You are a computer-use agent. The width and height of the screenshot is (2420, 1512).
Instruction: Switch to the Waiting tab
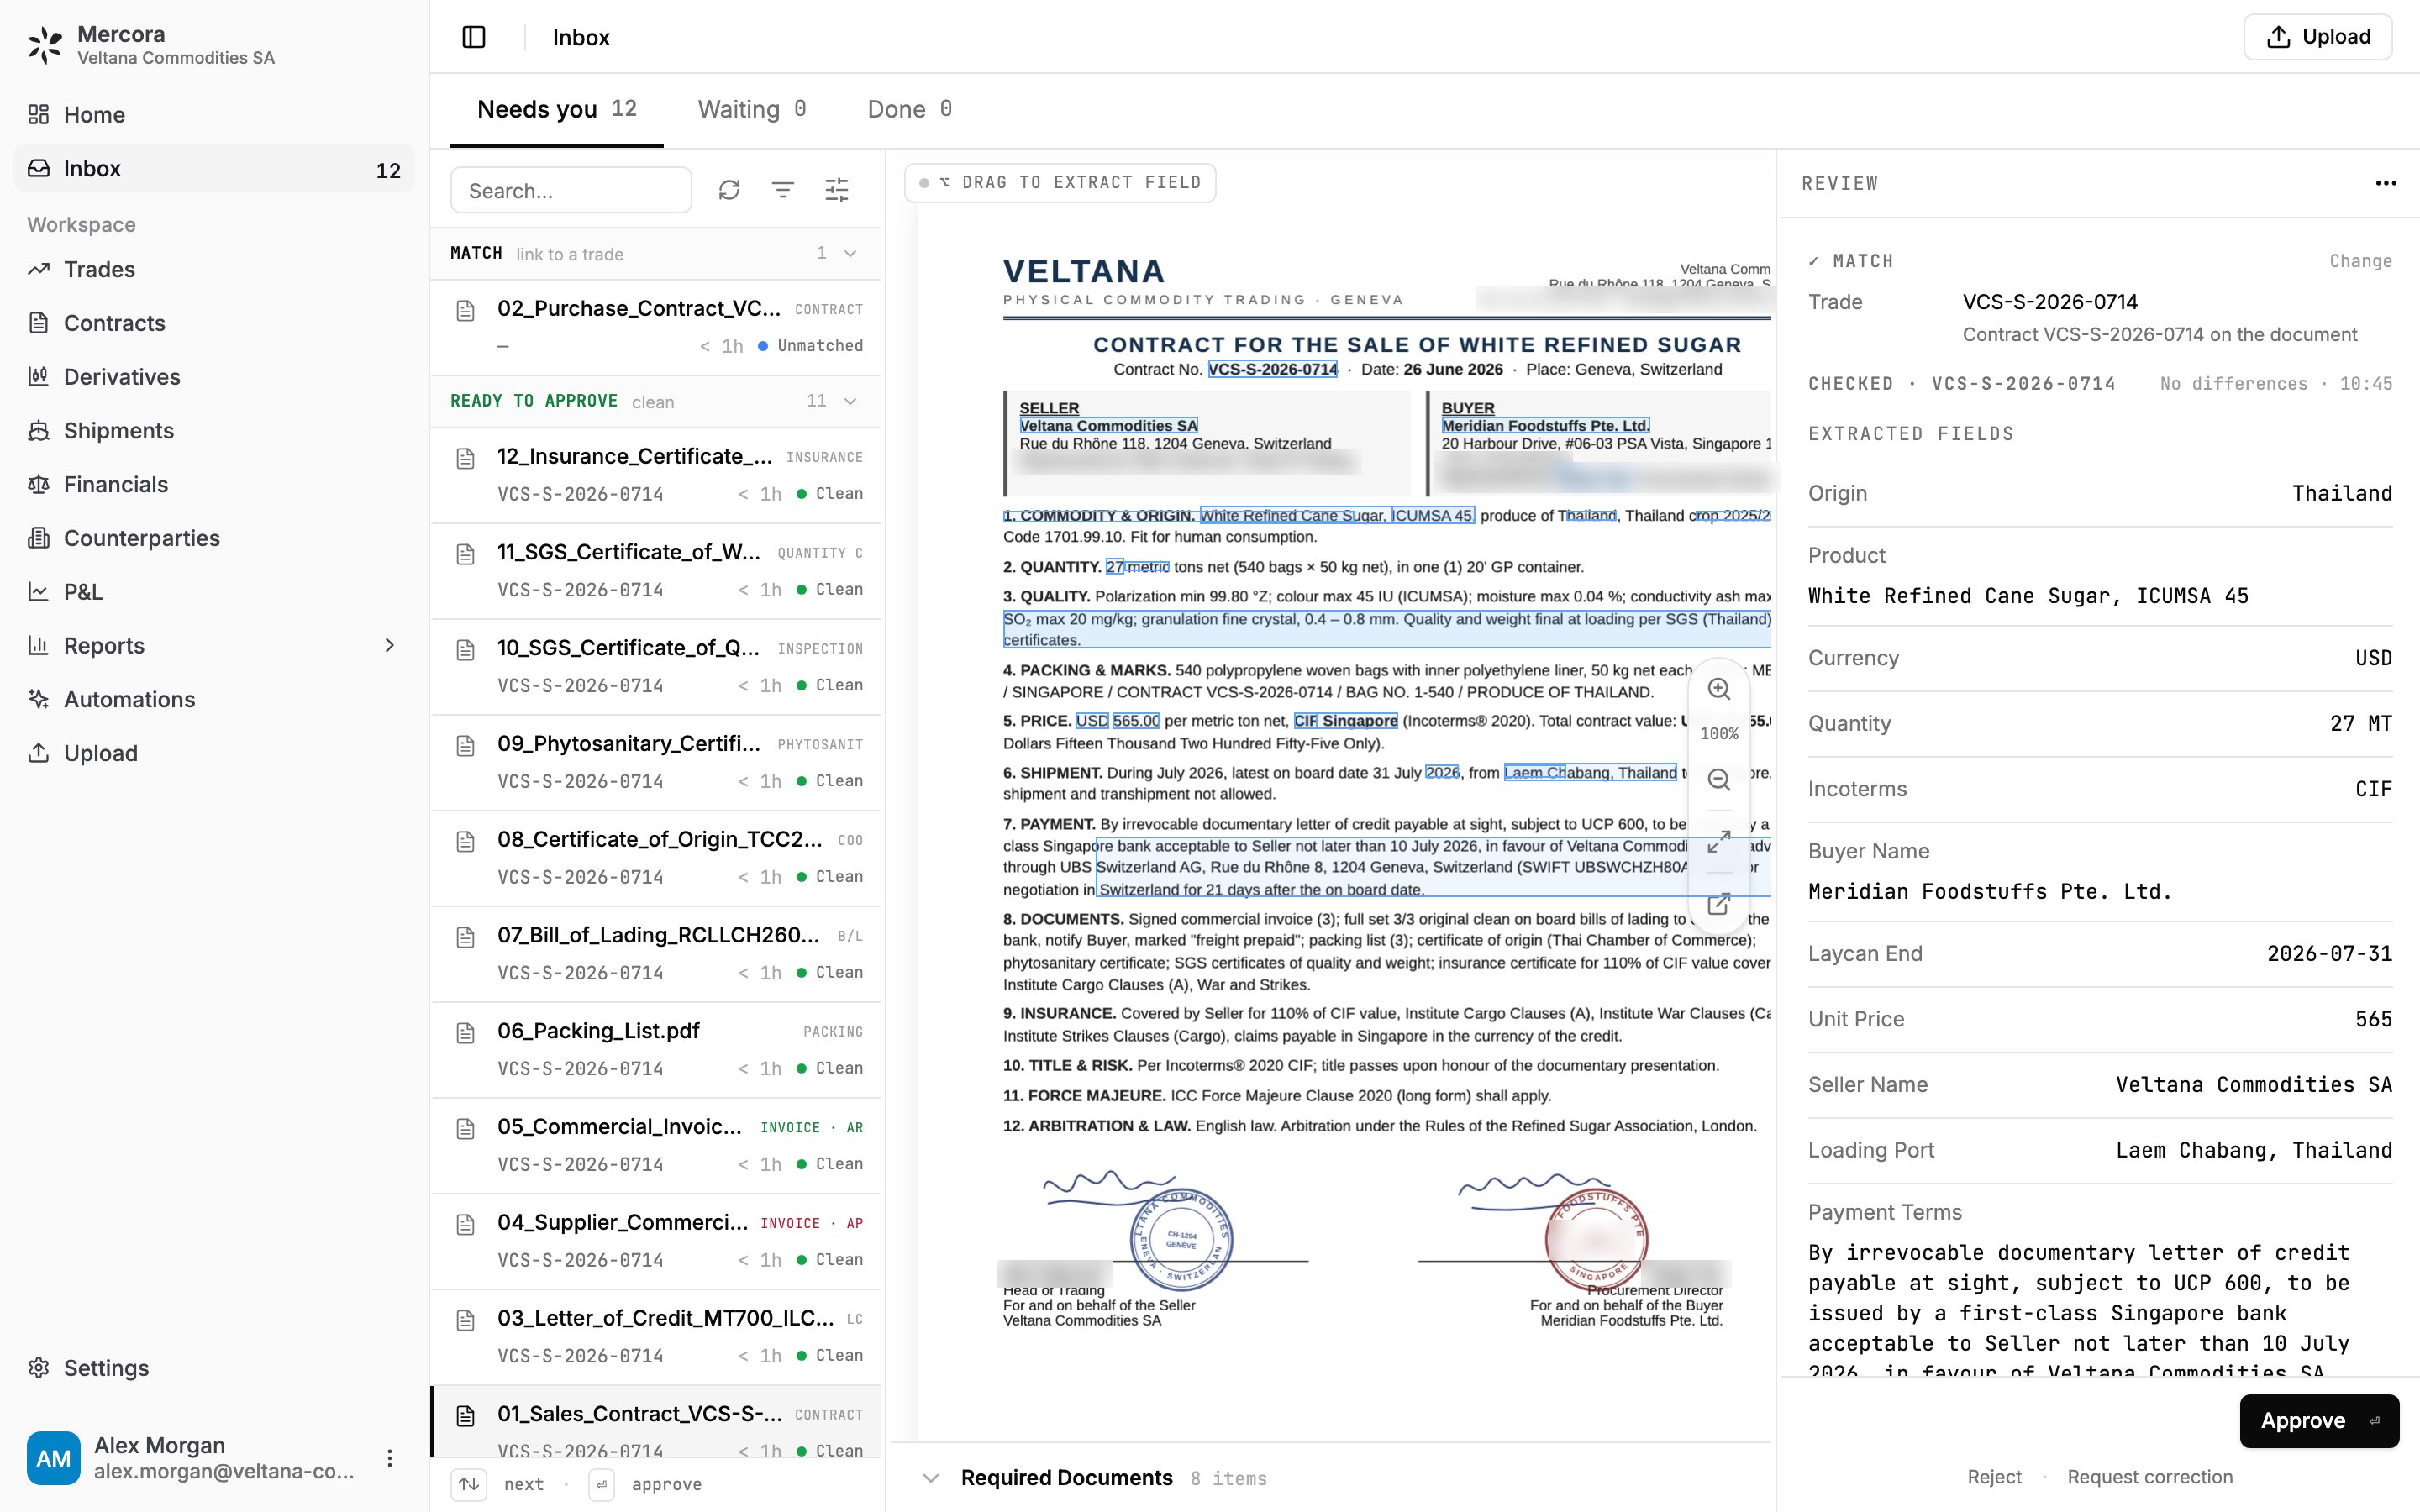click(x=752, y=109)
